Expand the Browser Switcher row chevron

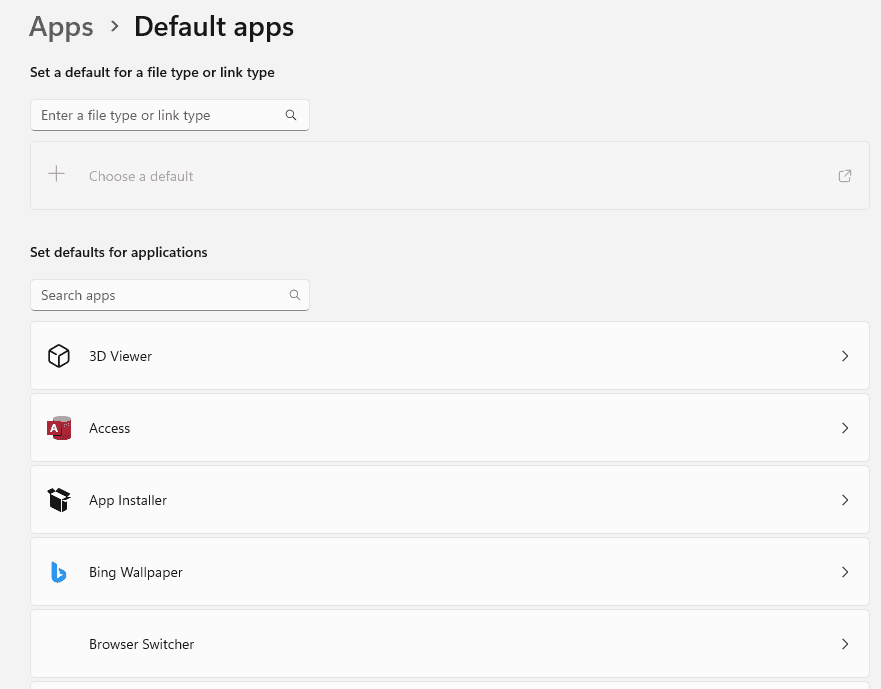tap(844, 643)
